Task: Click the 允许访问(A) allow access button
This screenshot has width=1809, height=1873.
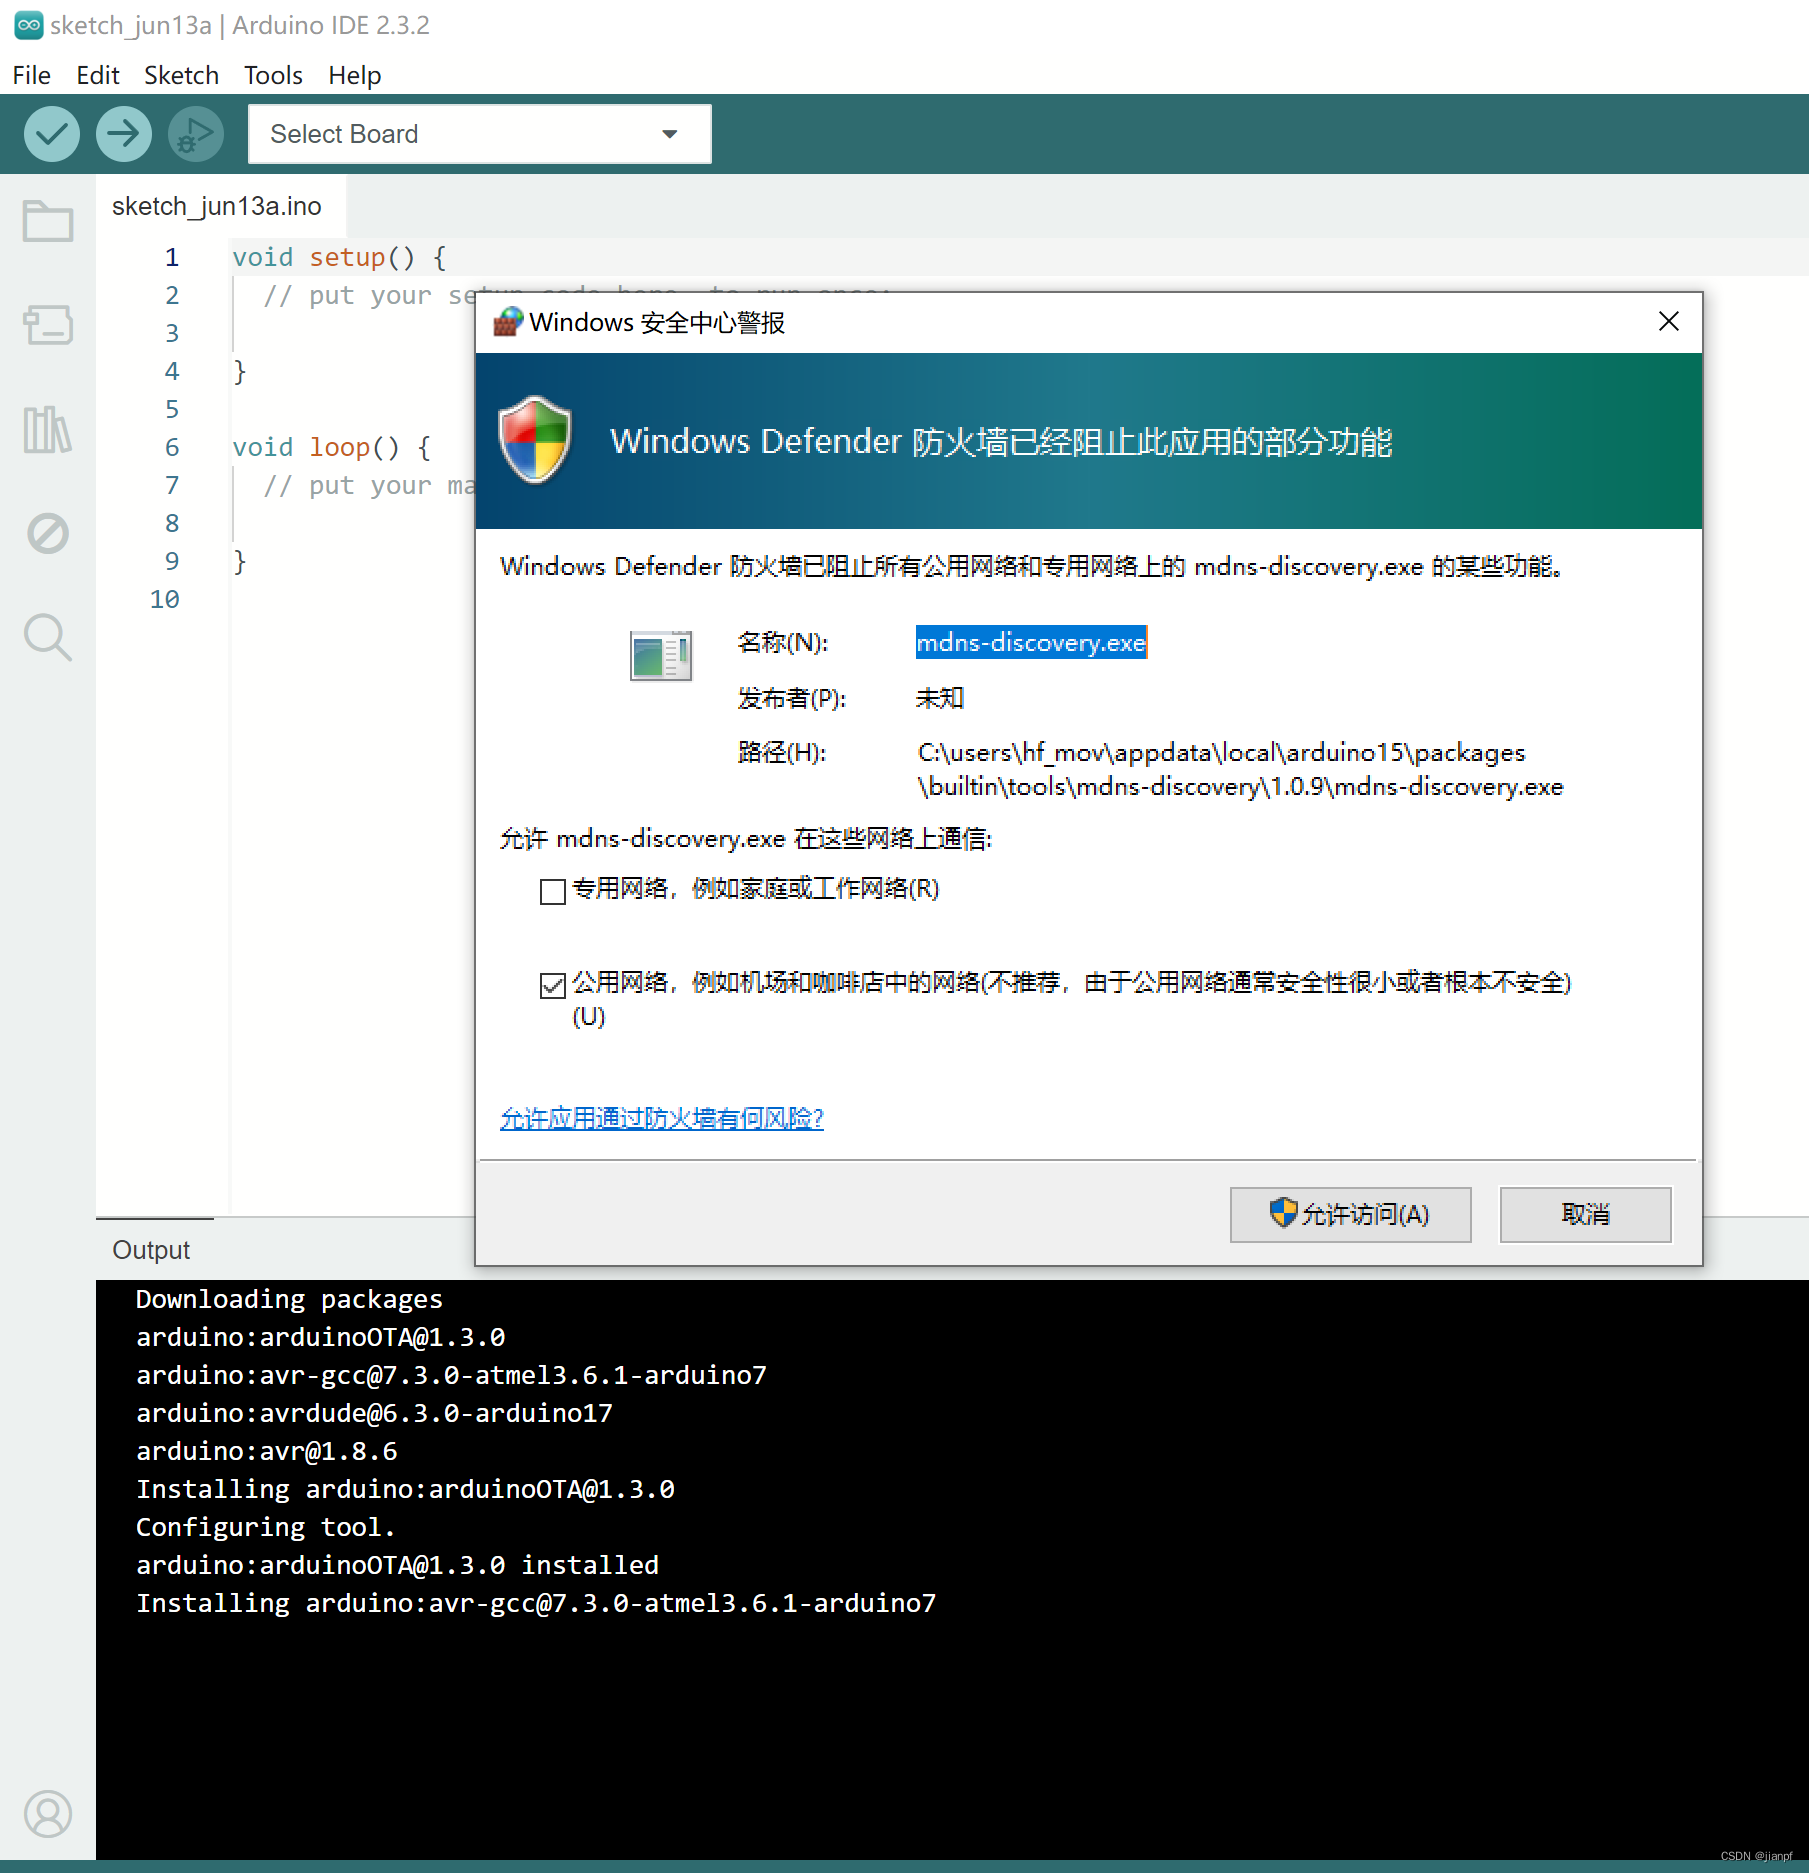Action: click(x=1350, y=1214)
